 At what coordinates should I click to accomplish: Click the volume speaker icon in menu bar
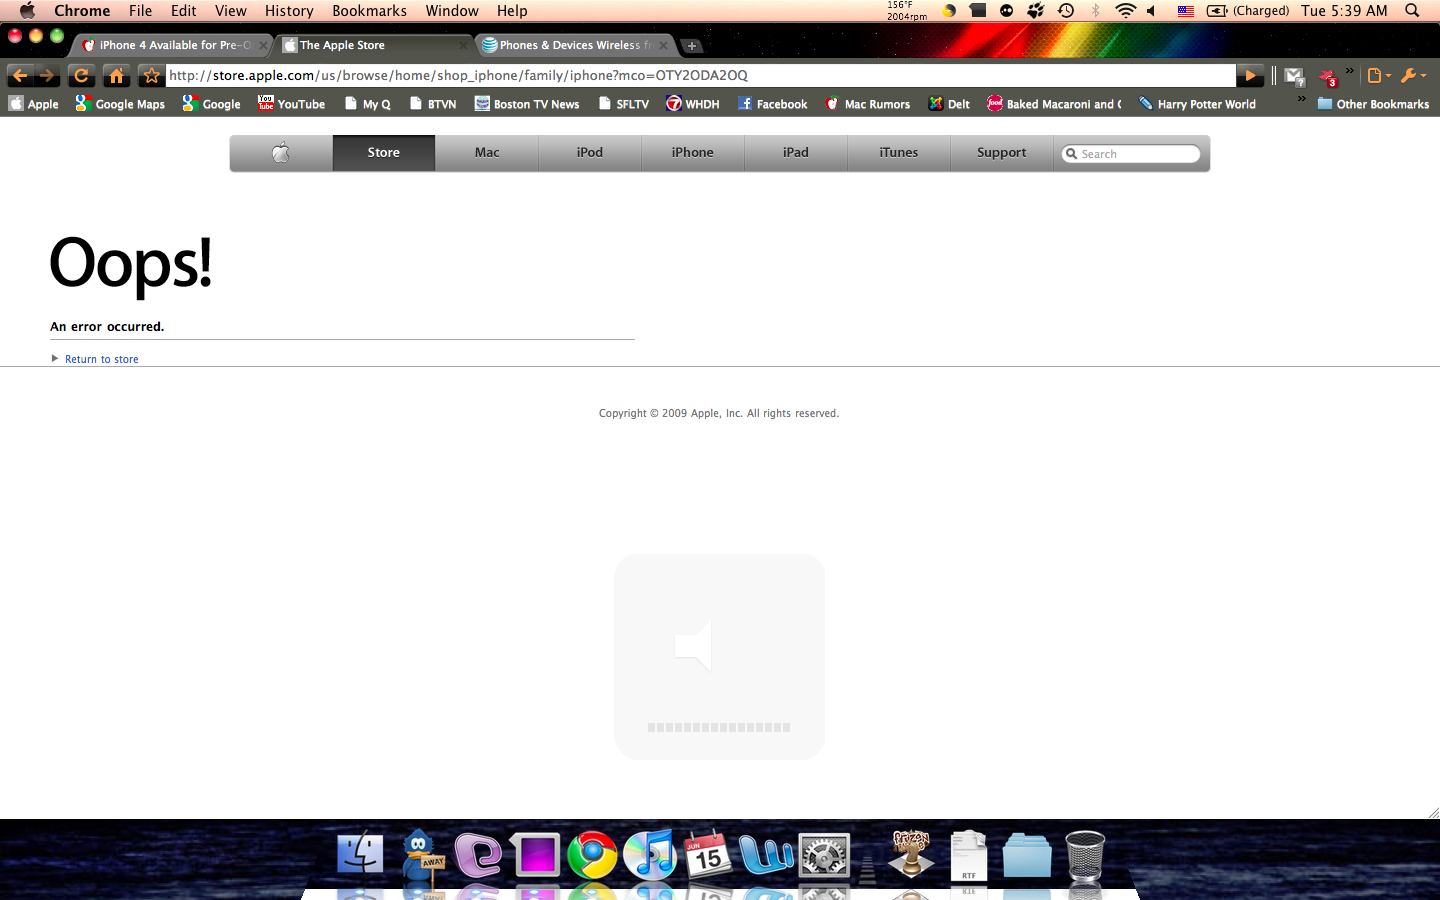[1152, 11]
